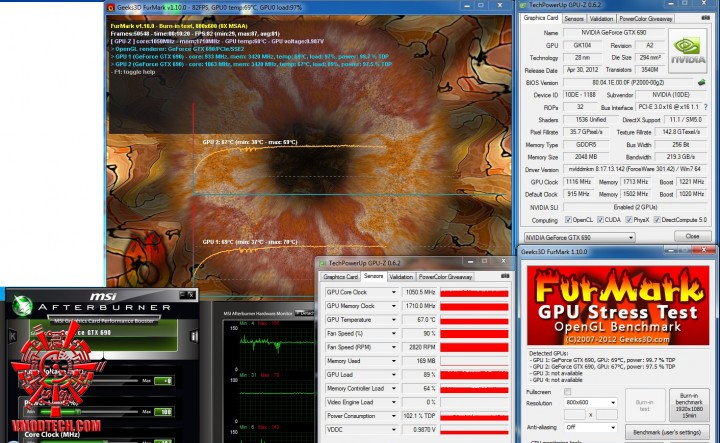Toggle the CUDA checkbox

[x=600, y=220]
